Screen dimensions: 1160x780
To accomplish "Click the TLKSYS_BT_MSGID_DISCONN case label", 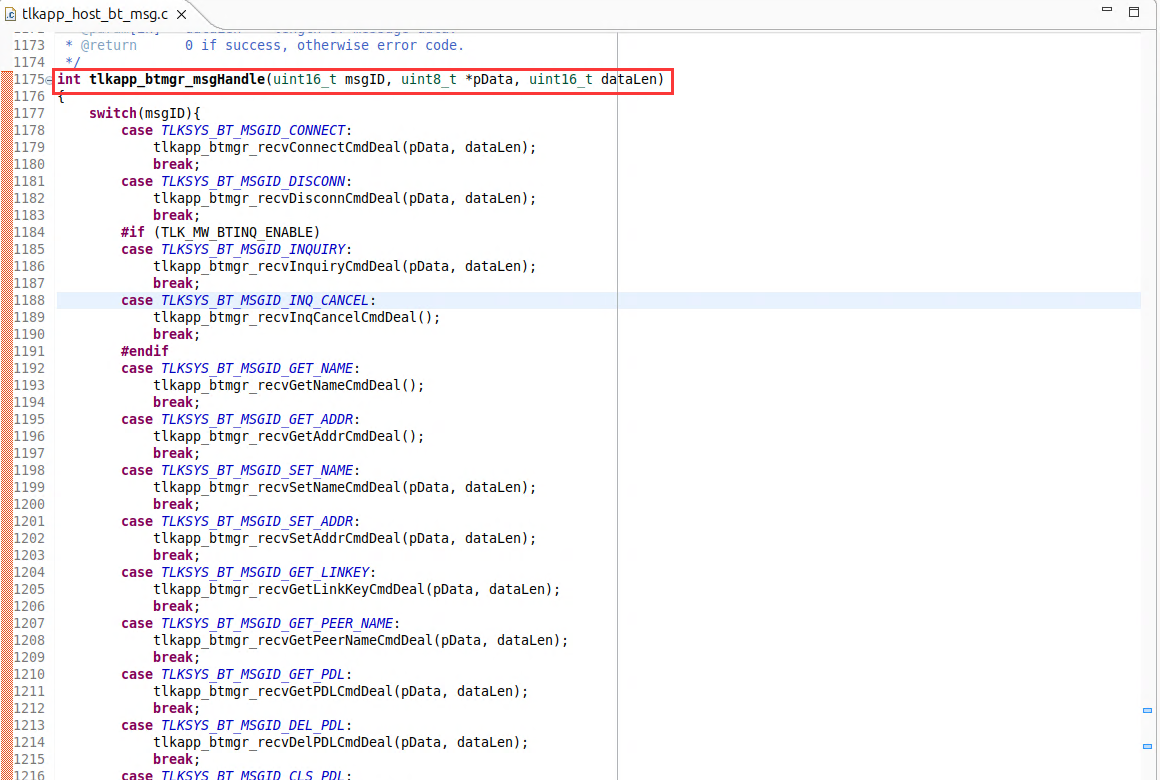I will [253, 181].
